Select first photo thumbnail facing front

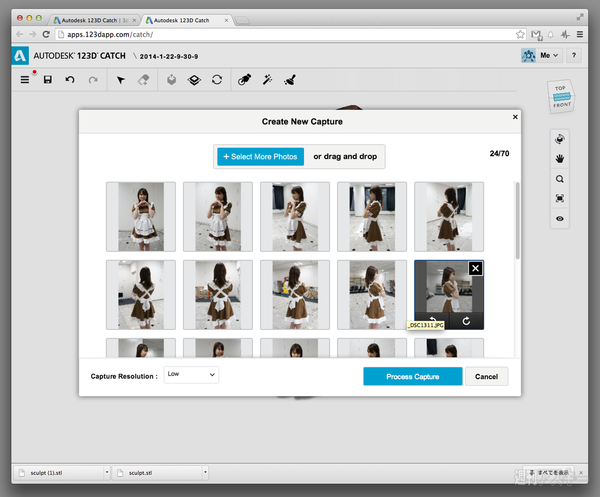(x=141, y=217)
